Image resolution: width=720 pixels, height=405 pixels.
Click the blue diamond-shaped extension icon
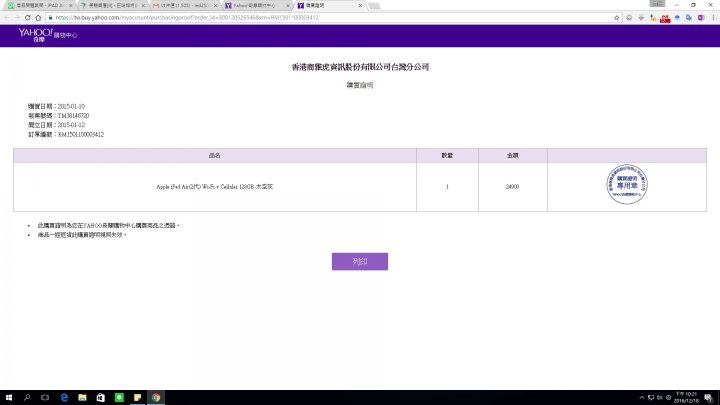point(677,17)
